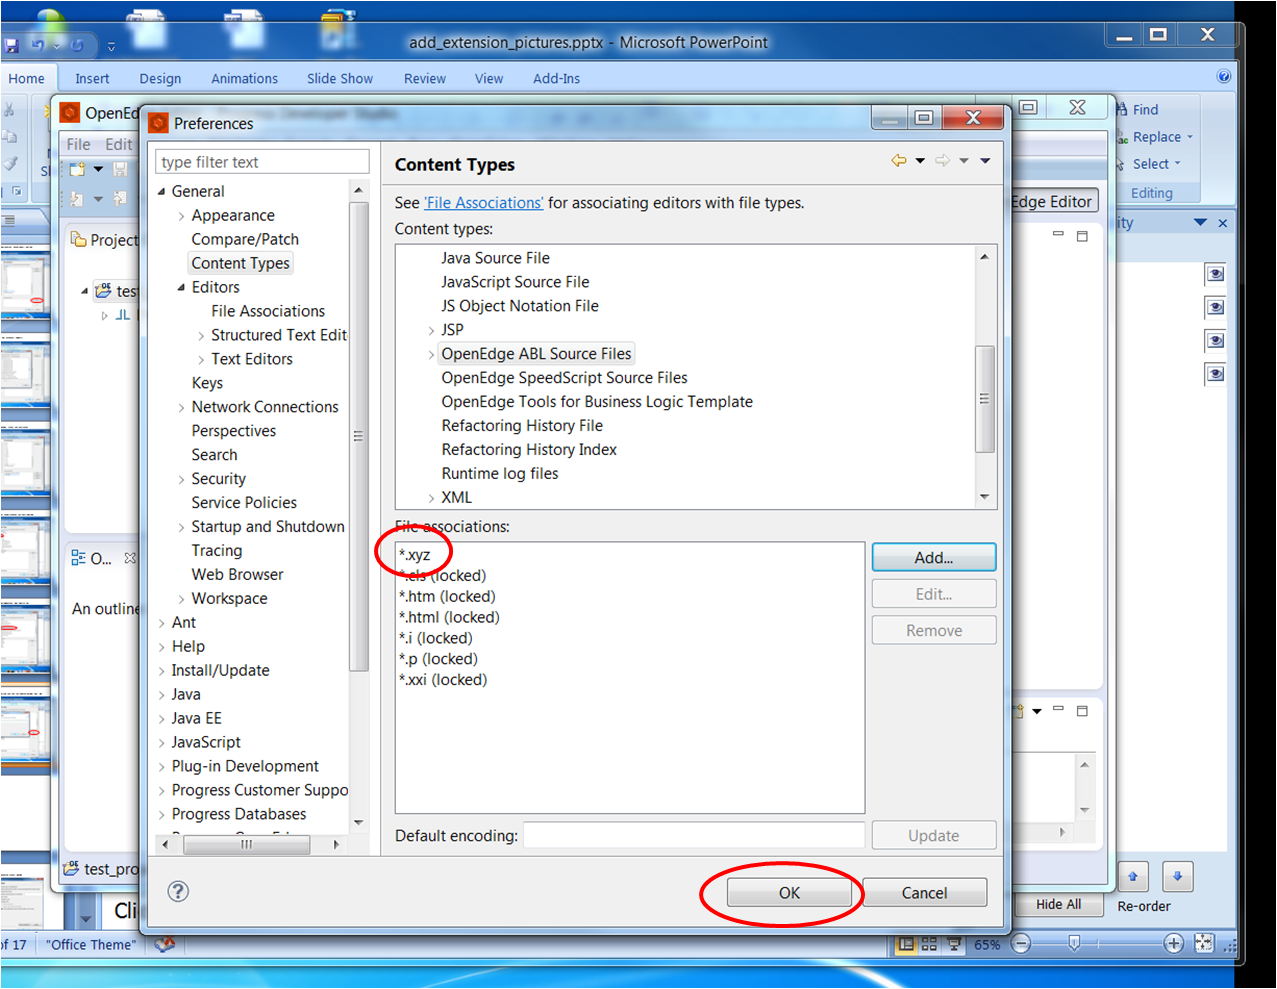Go back using the yellow arrow in Preferences
Image resolution: width=1277 pixels, height=989 pixels.
899,161
